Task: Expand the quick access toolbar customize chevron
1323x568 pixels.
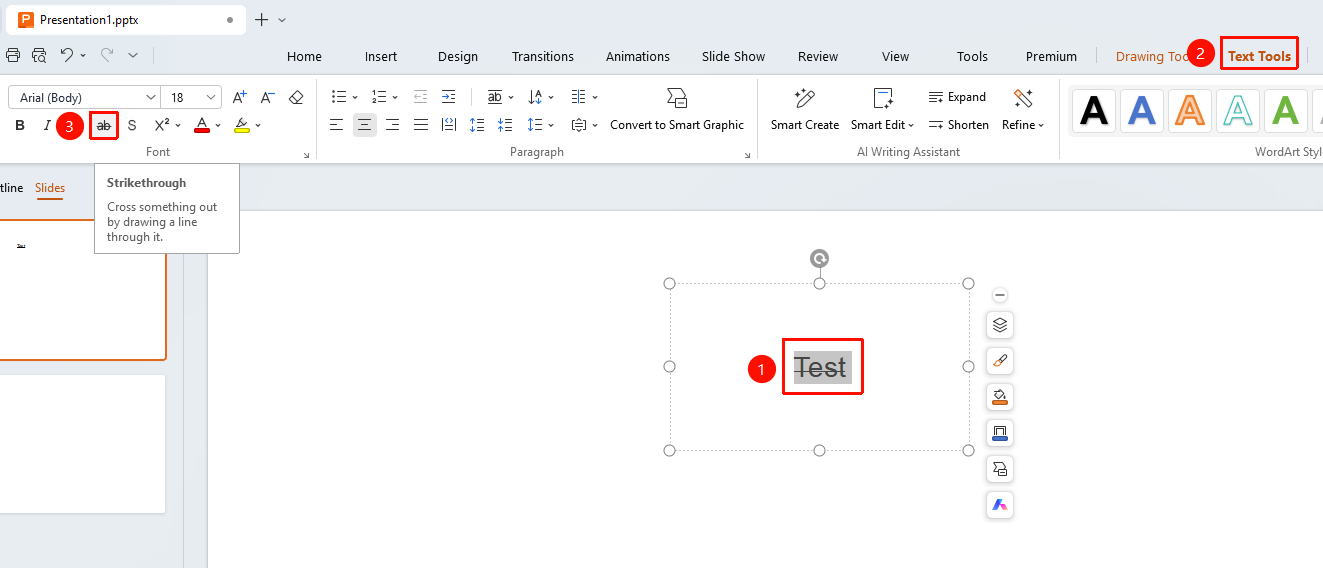Action: [x=133, y=56]
